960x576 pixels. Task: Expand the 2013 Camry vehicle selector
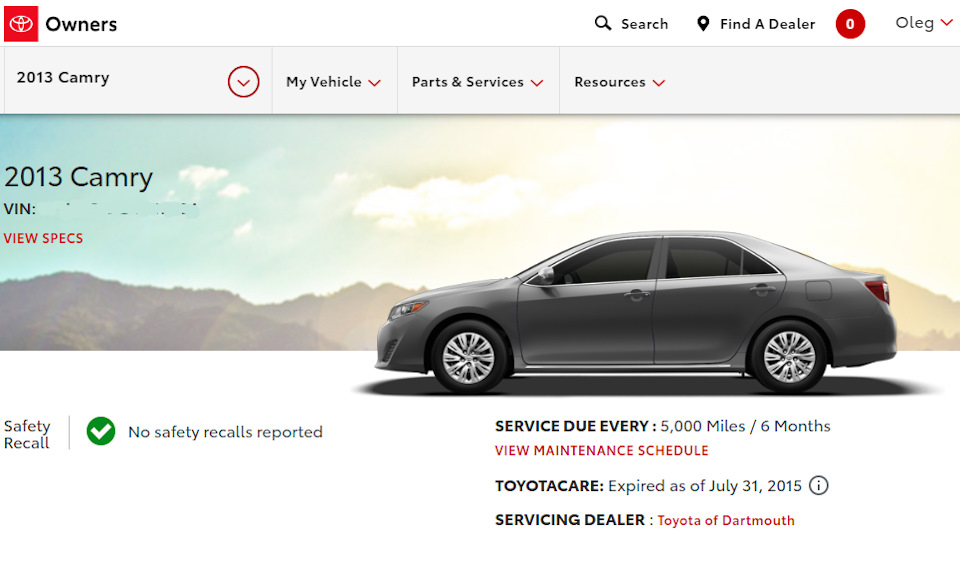[243, 81]
